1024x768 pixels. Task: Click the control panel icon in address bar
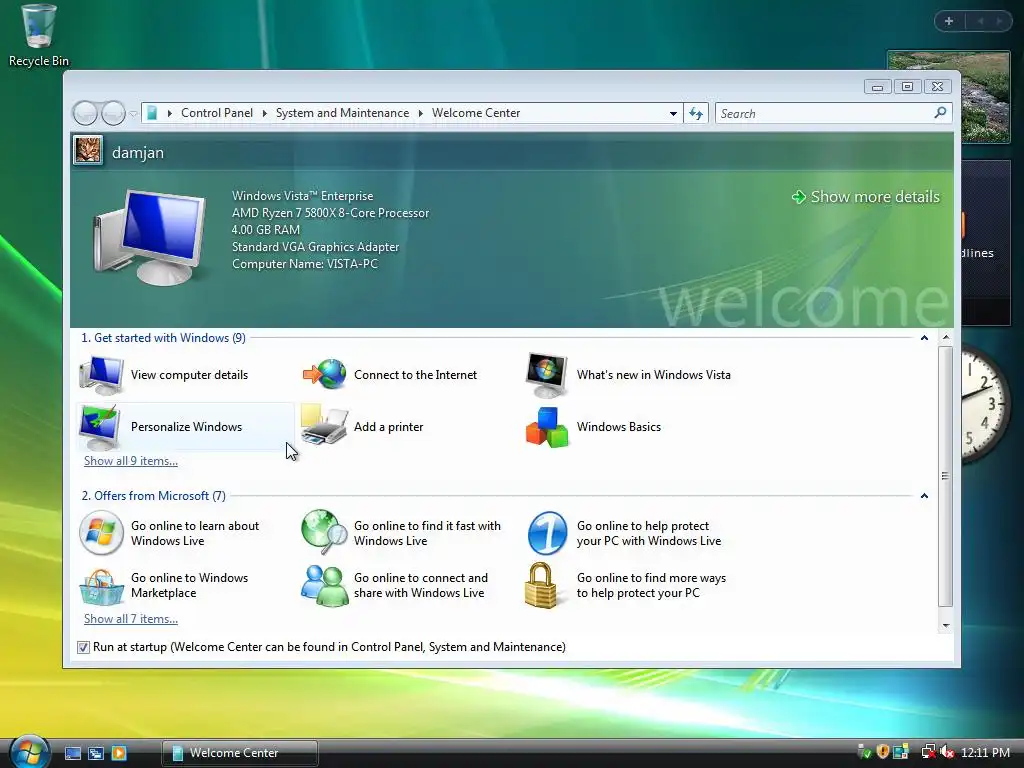tap(152, 113)
